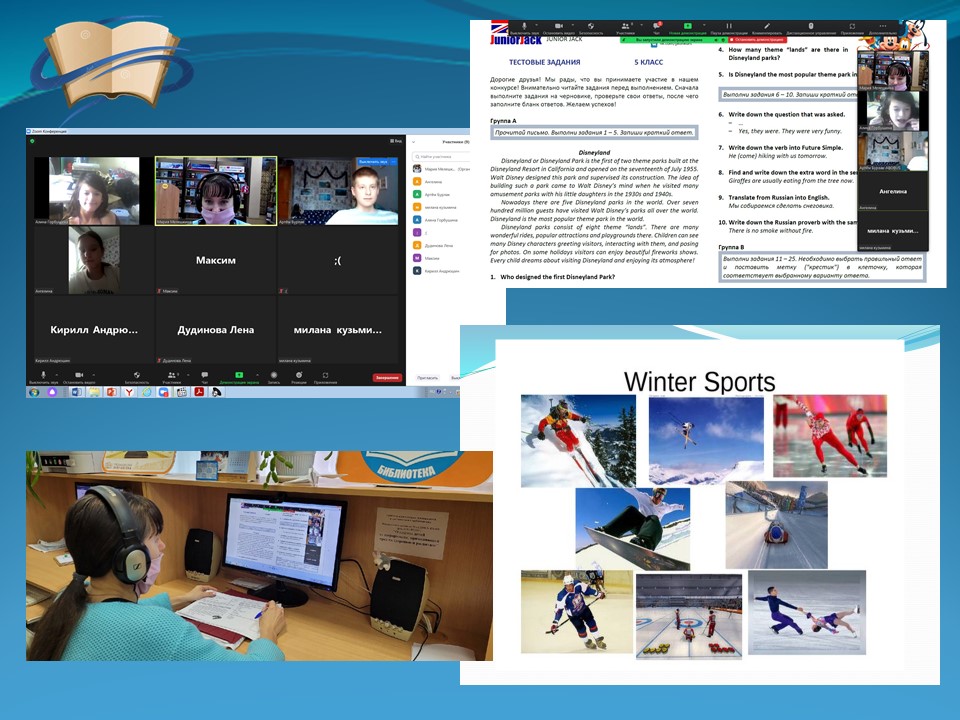Click Pause Share icon in share bar
This screenshot has height=720, width=960.
point(728,26)
